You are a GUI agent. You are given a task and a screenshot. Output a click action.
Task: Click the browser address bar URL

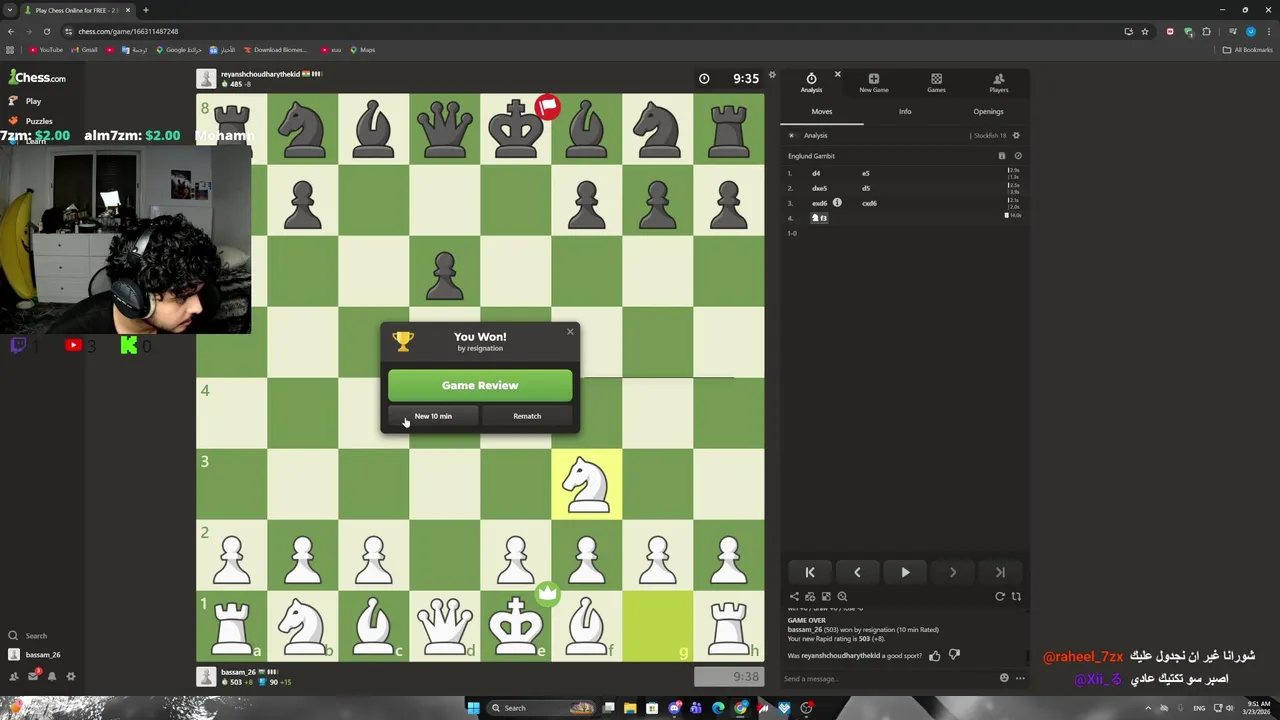[x=128, y=31]
